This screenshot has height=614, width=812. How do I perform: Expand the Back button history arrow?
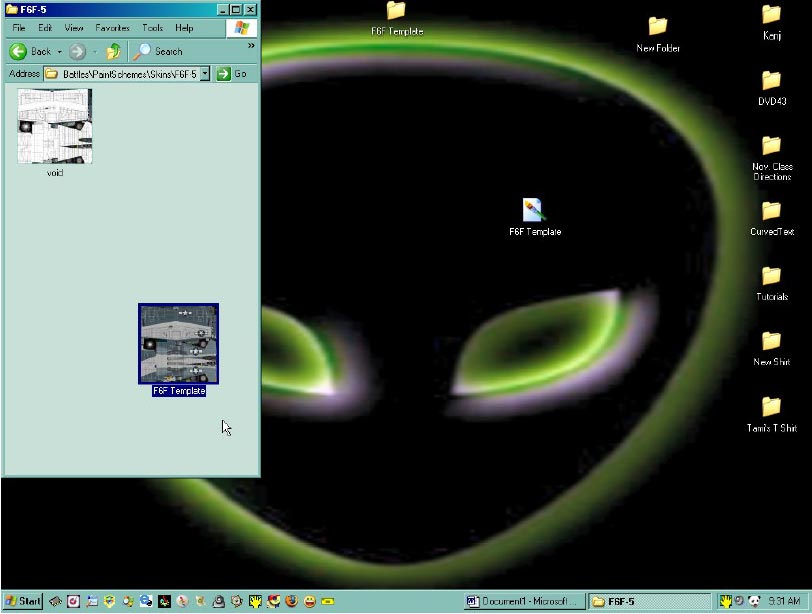coord(60,51)
